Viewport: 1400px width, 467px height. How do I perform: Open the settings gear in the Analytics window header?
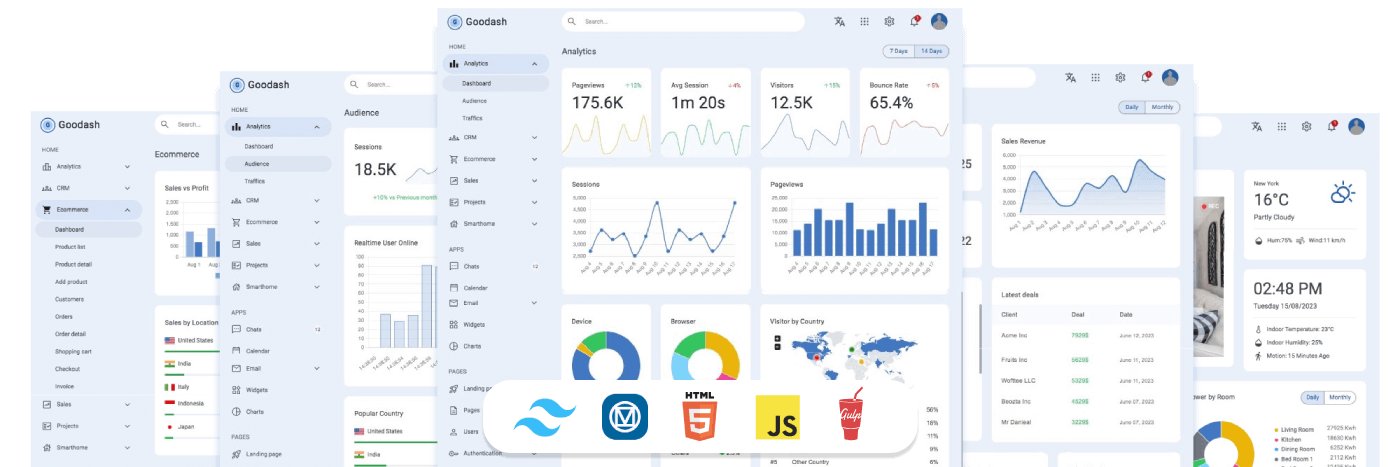coord(889,21)
